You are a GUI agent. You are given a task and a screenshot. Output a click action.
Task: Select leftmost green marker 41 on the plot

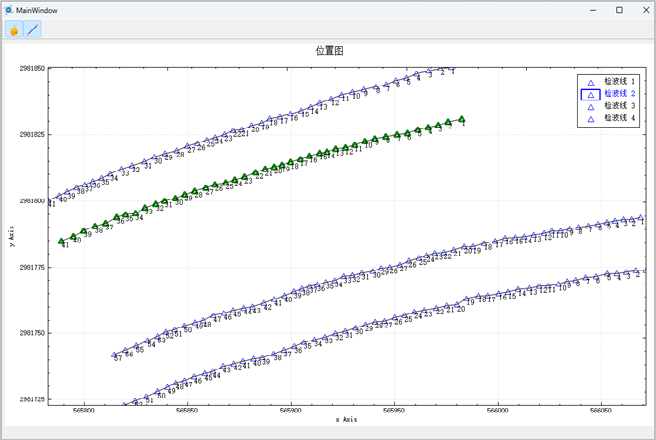pyautogui.click(x=62, y=241)
